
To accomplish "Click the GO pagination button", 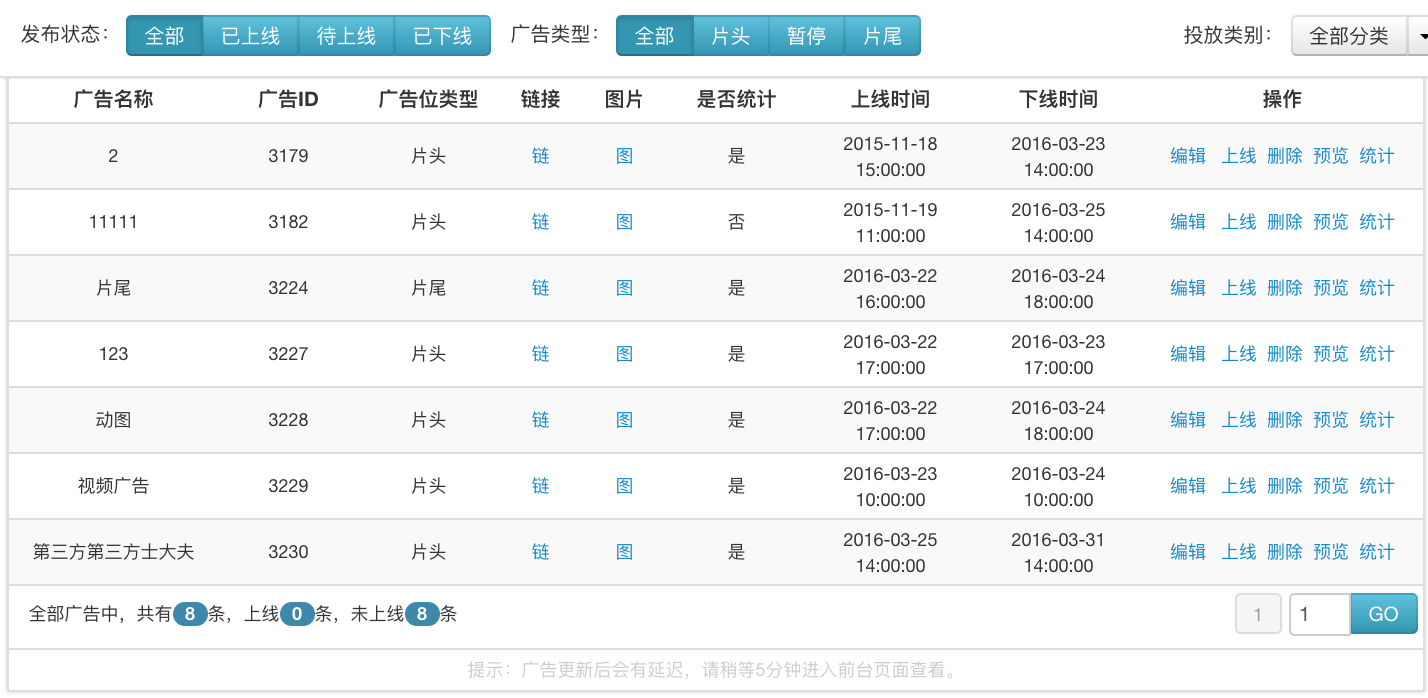I will click(x=1383, y=614).
